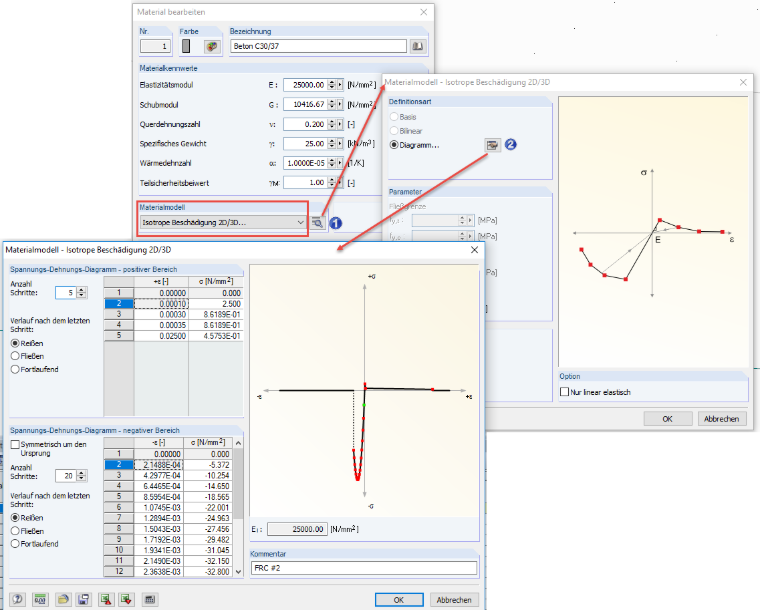Image resolution: width=760 pixels, height=610 pixels.
Task: Click the Nr. field with value 1
Action: click(x=155, y=47)
